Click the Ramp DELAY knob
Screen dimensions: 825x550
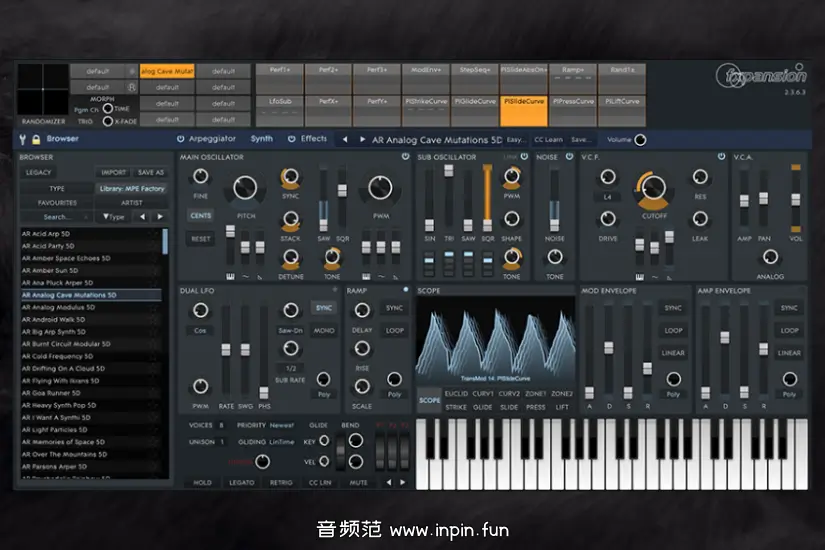point(362,311)
